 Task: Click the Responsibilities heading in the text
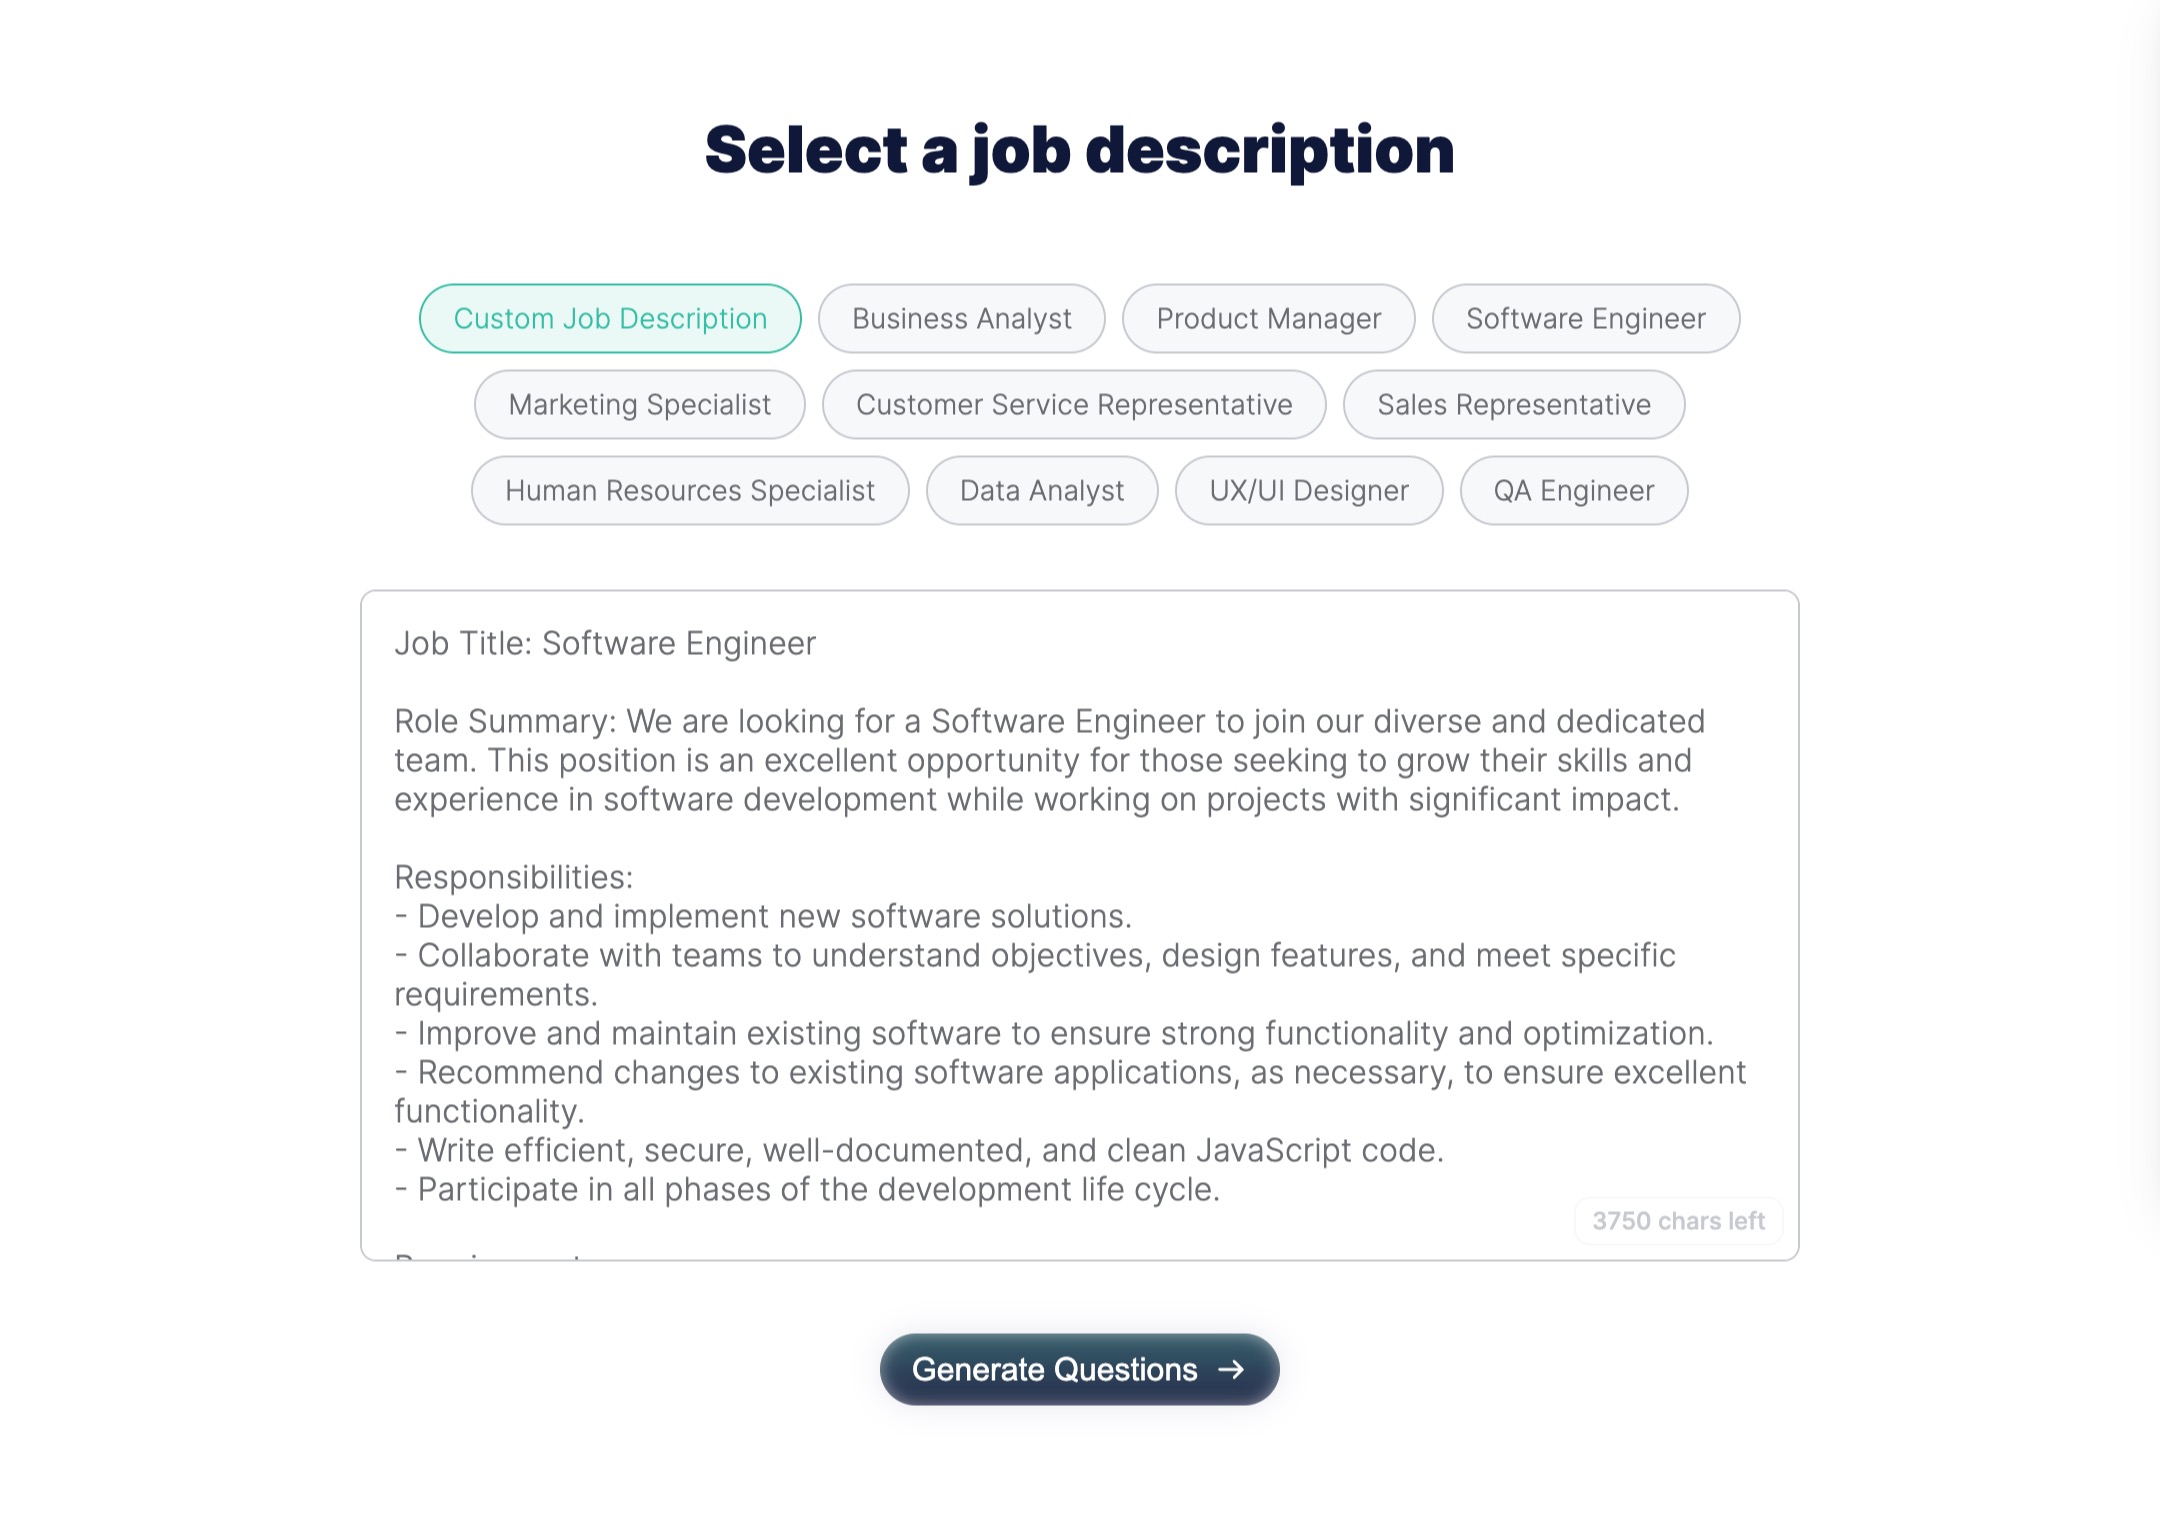tap(514, 877)
